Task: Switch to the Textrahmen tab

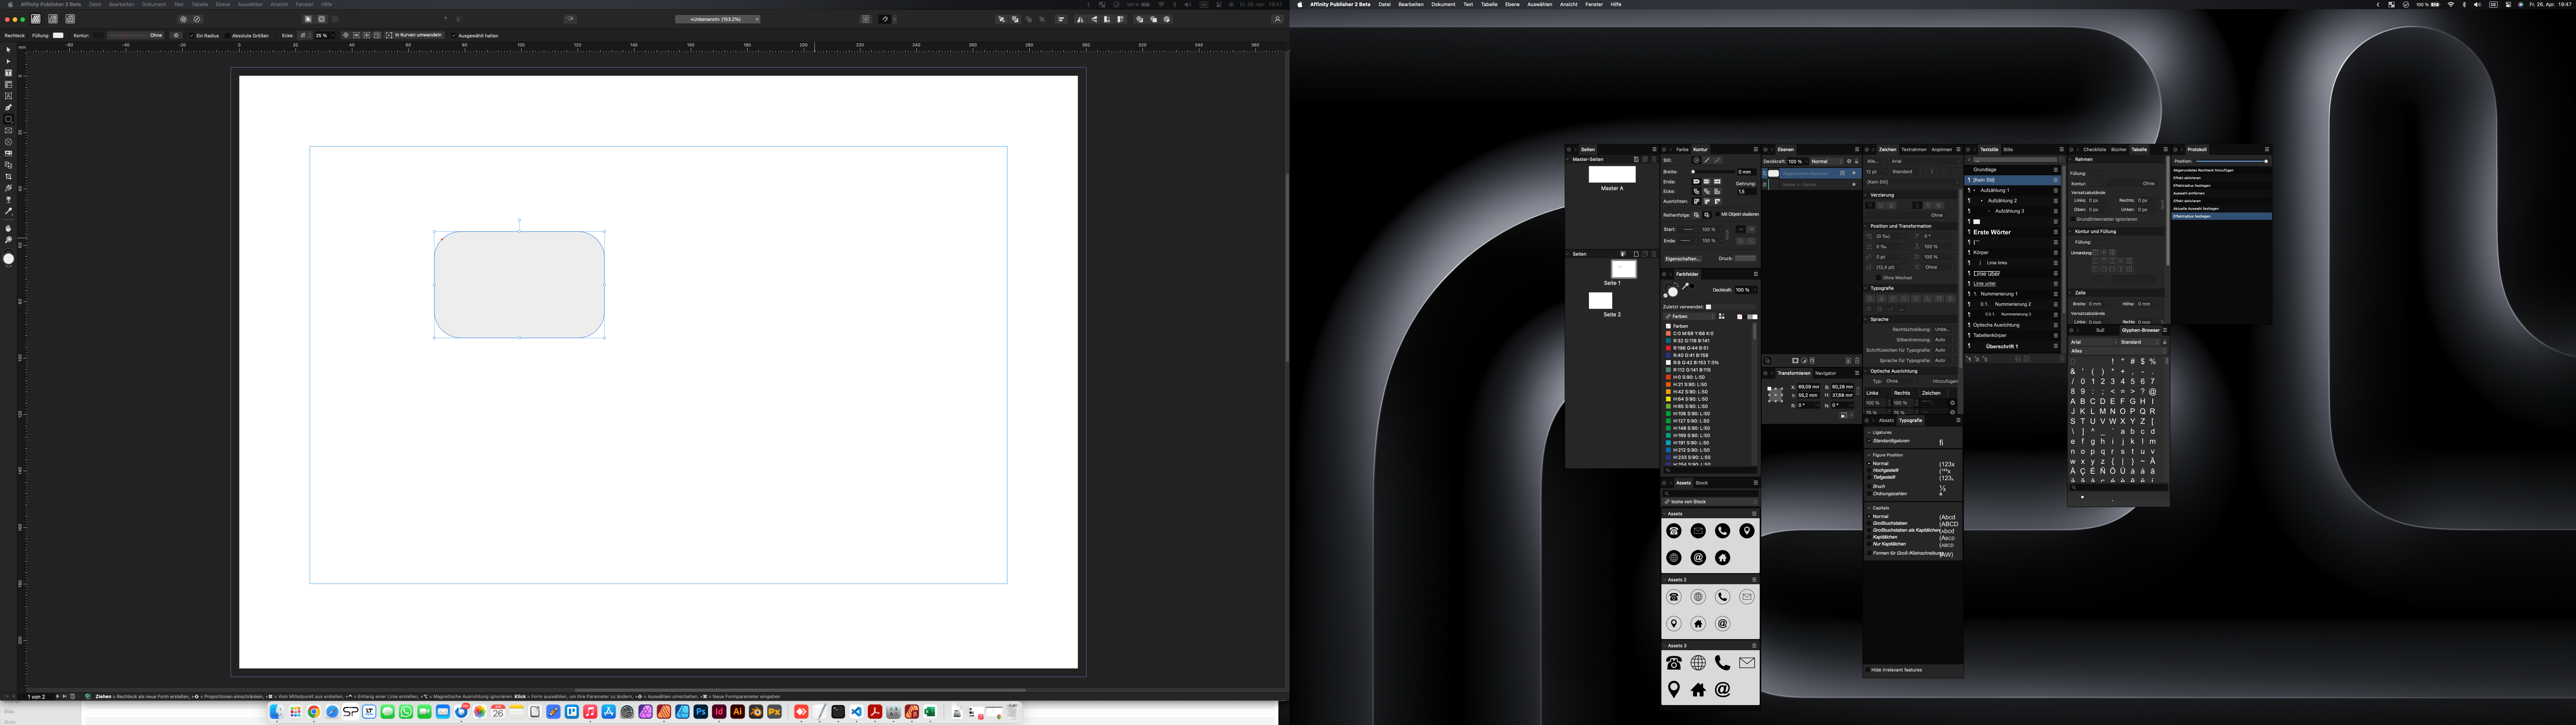Action: pyautogui.click(x=1914, y=150)
